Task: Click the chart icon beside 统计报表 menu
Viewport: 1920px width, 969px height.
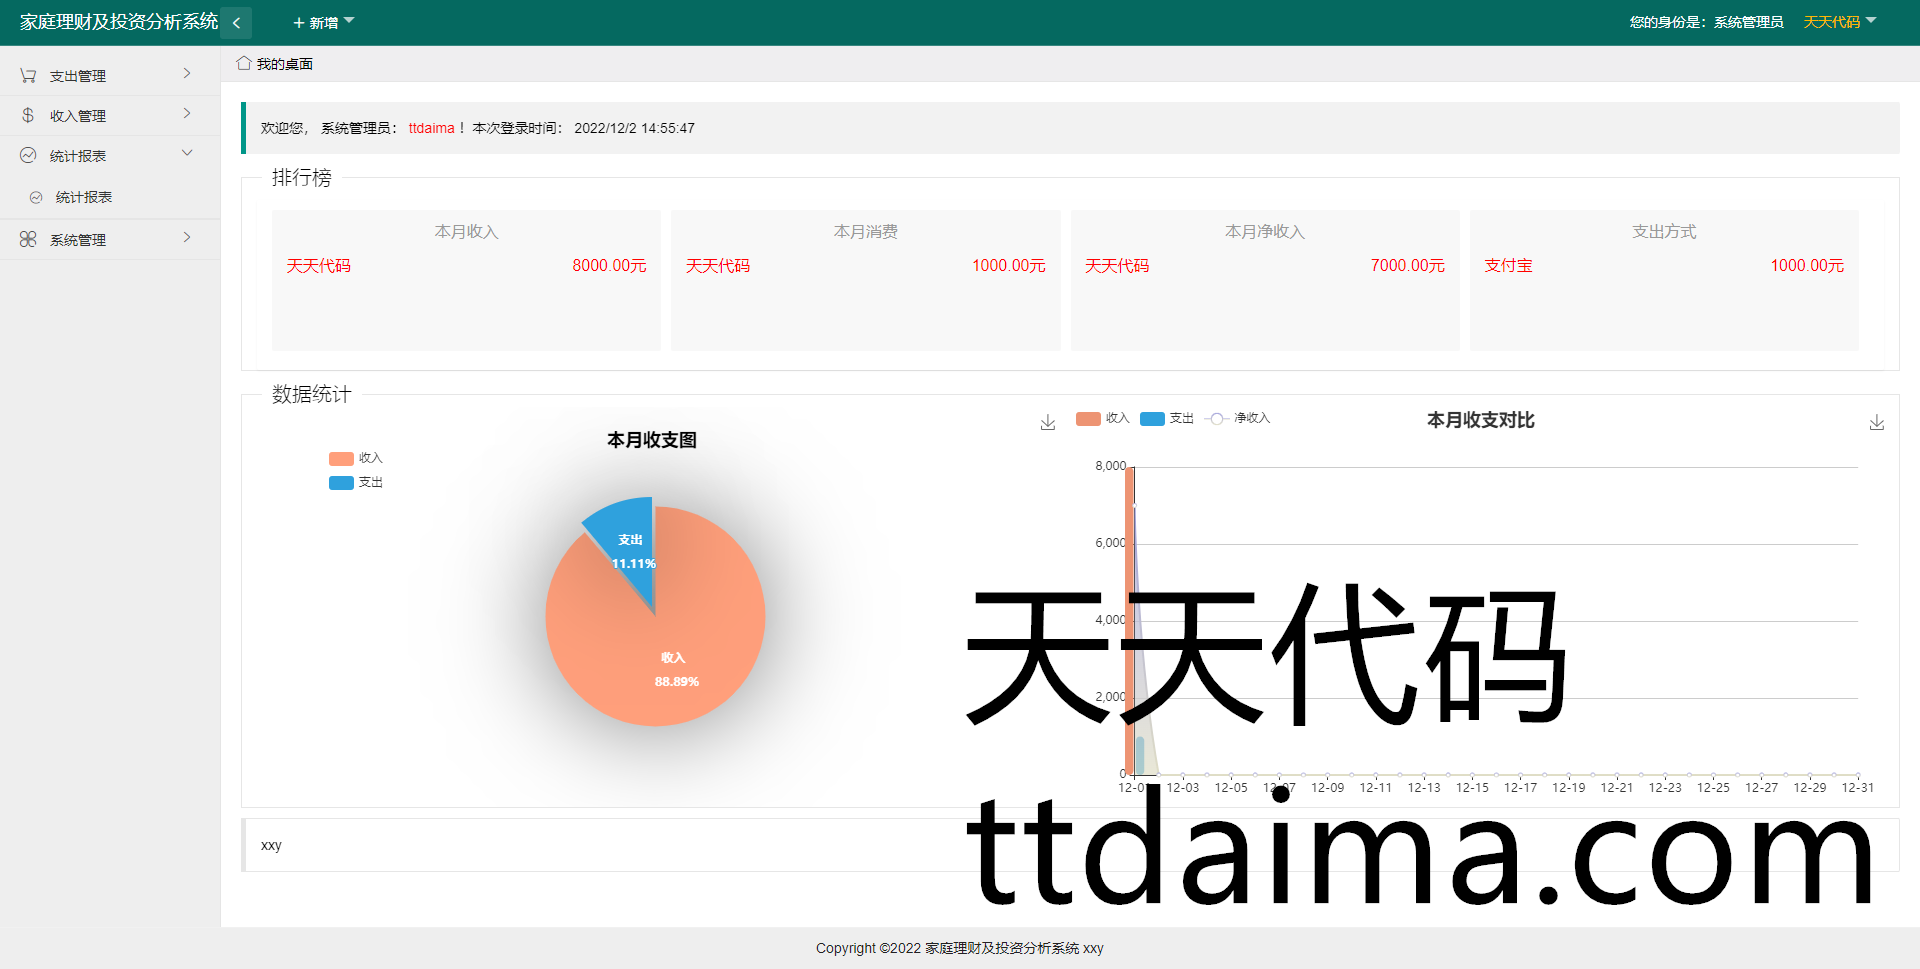Action: (28, 156)
